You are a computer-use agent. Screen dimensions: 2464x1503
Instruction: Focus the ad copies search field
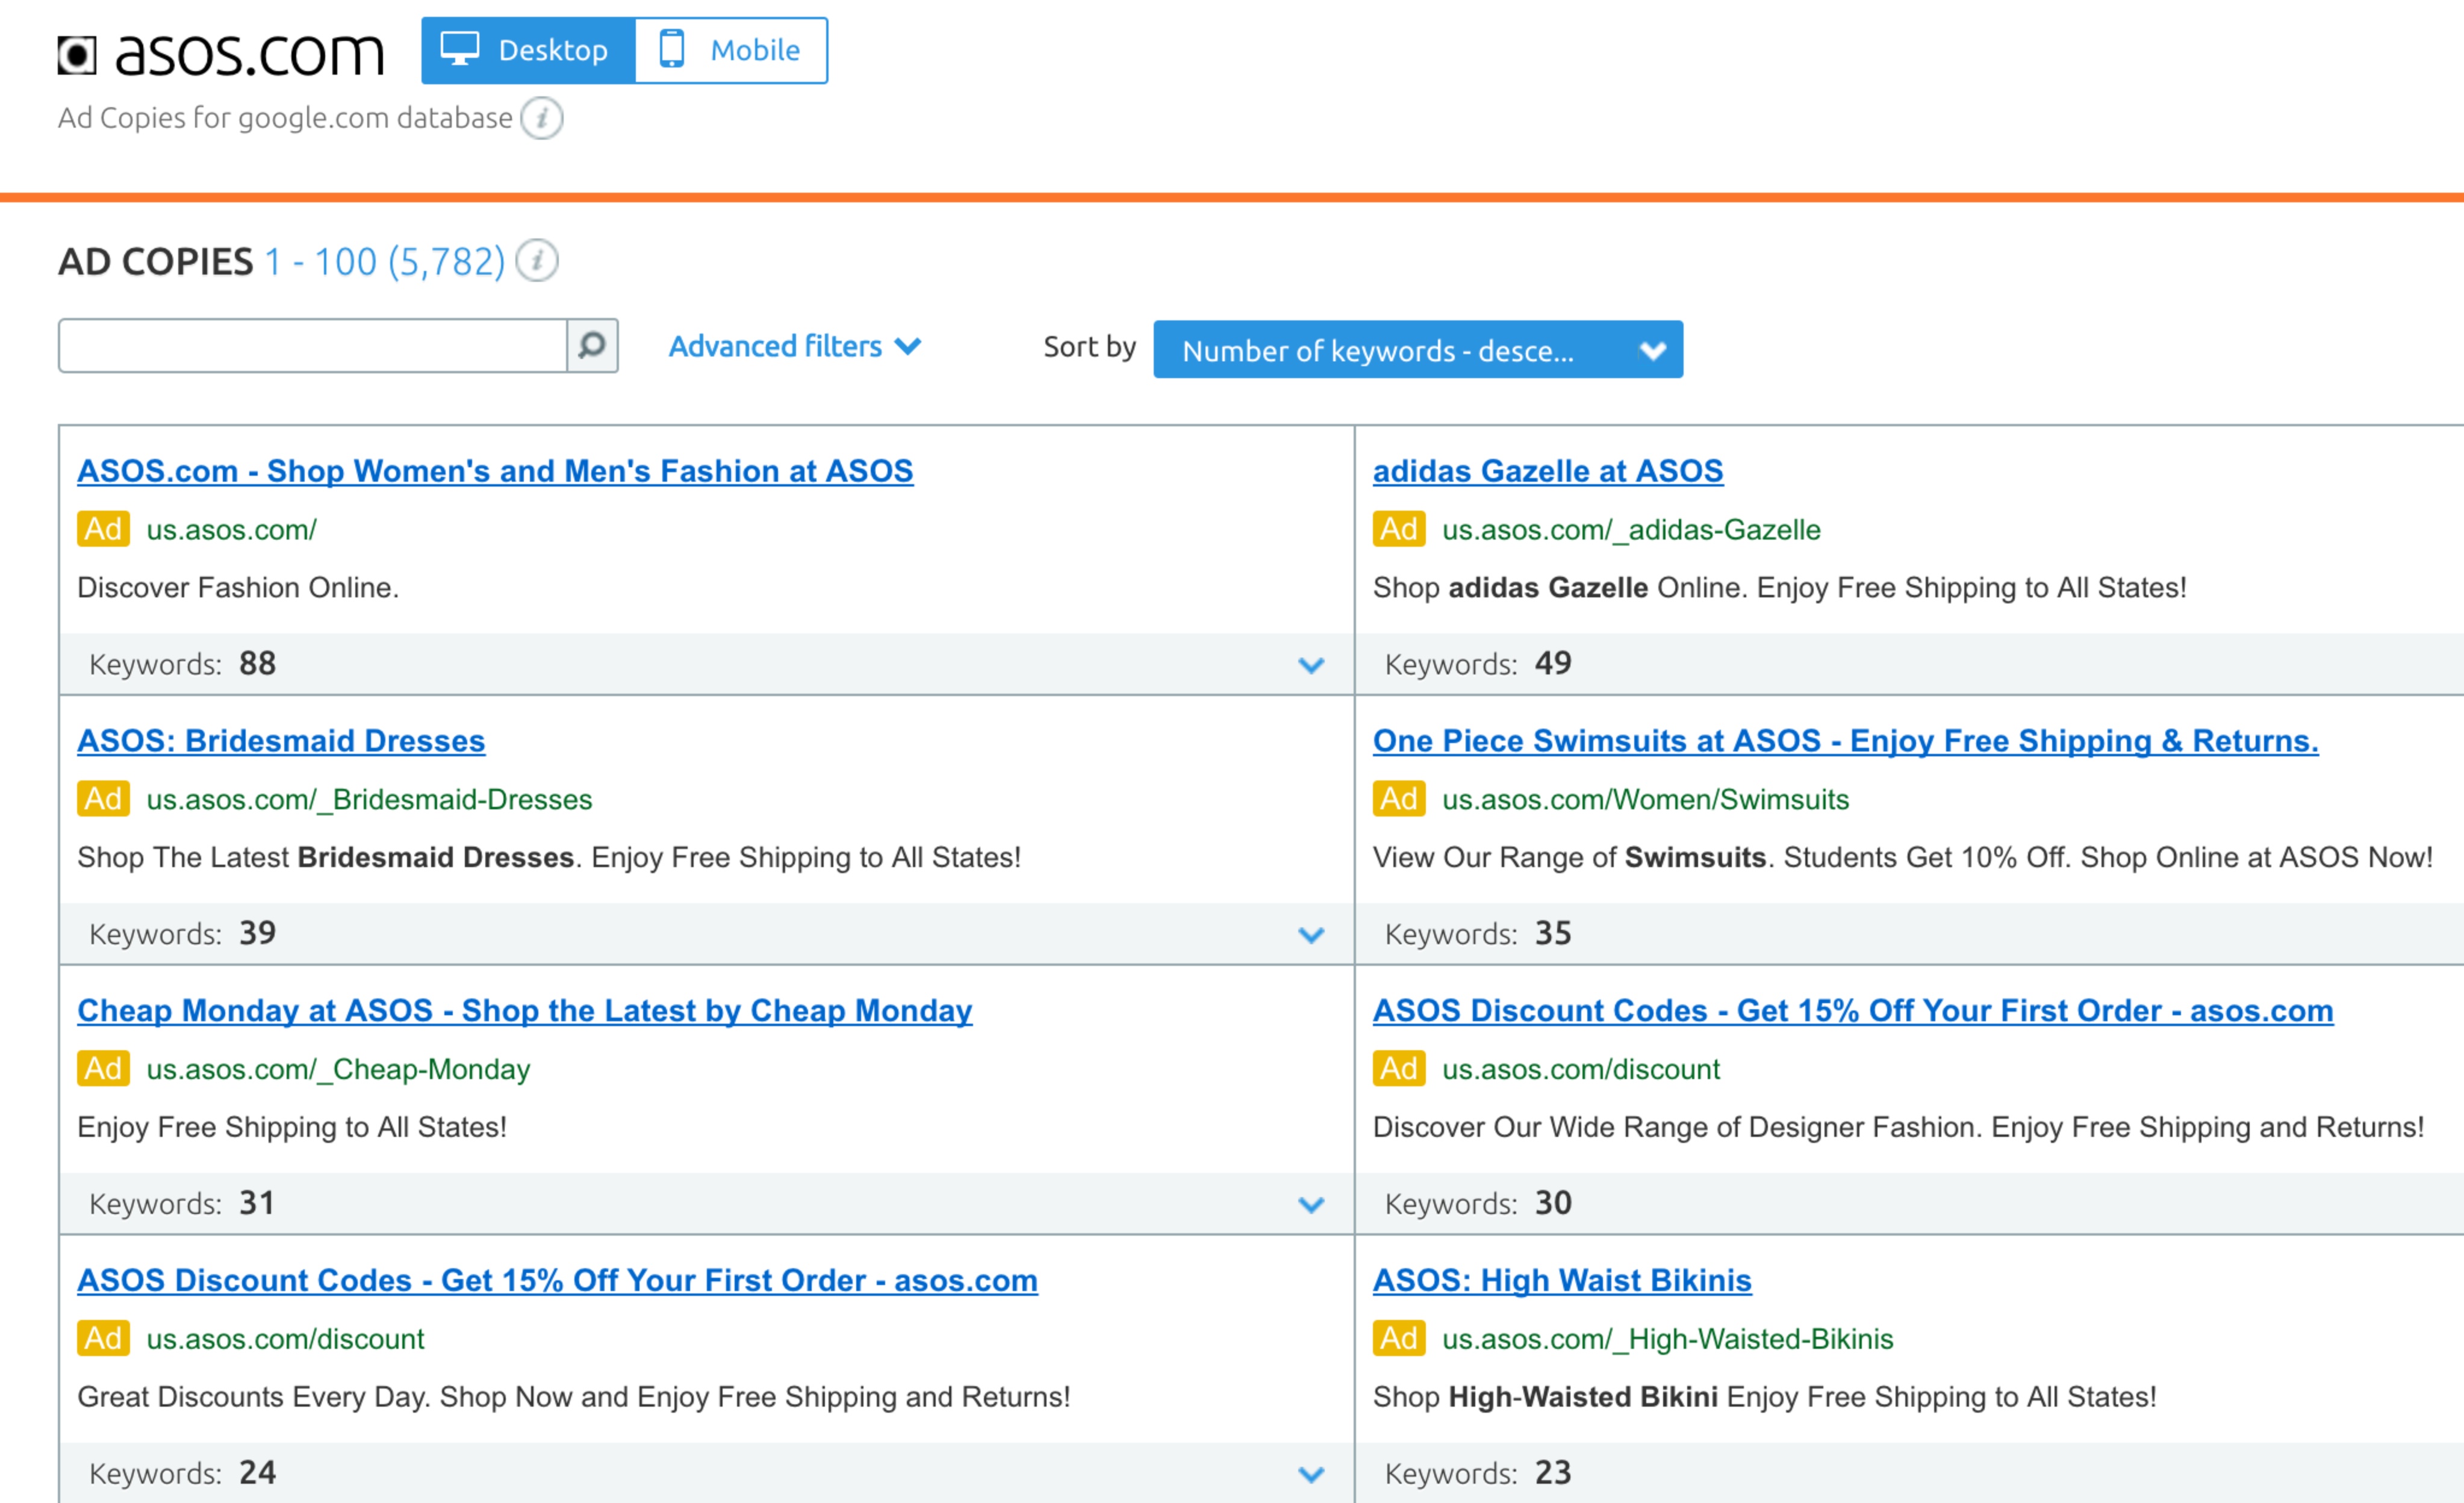tap(313, 346)
